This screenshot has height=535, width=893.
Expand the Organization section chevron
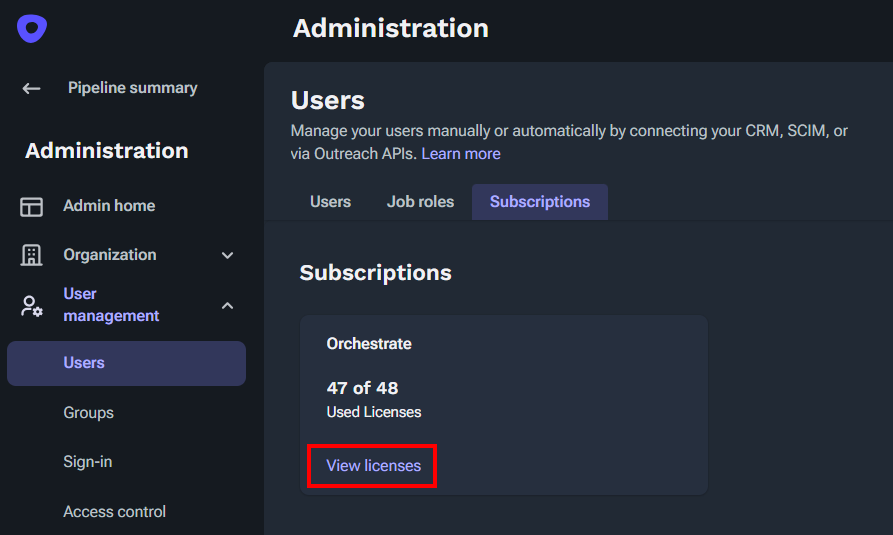point(227,255)
